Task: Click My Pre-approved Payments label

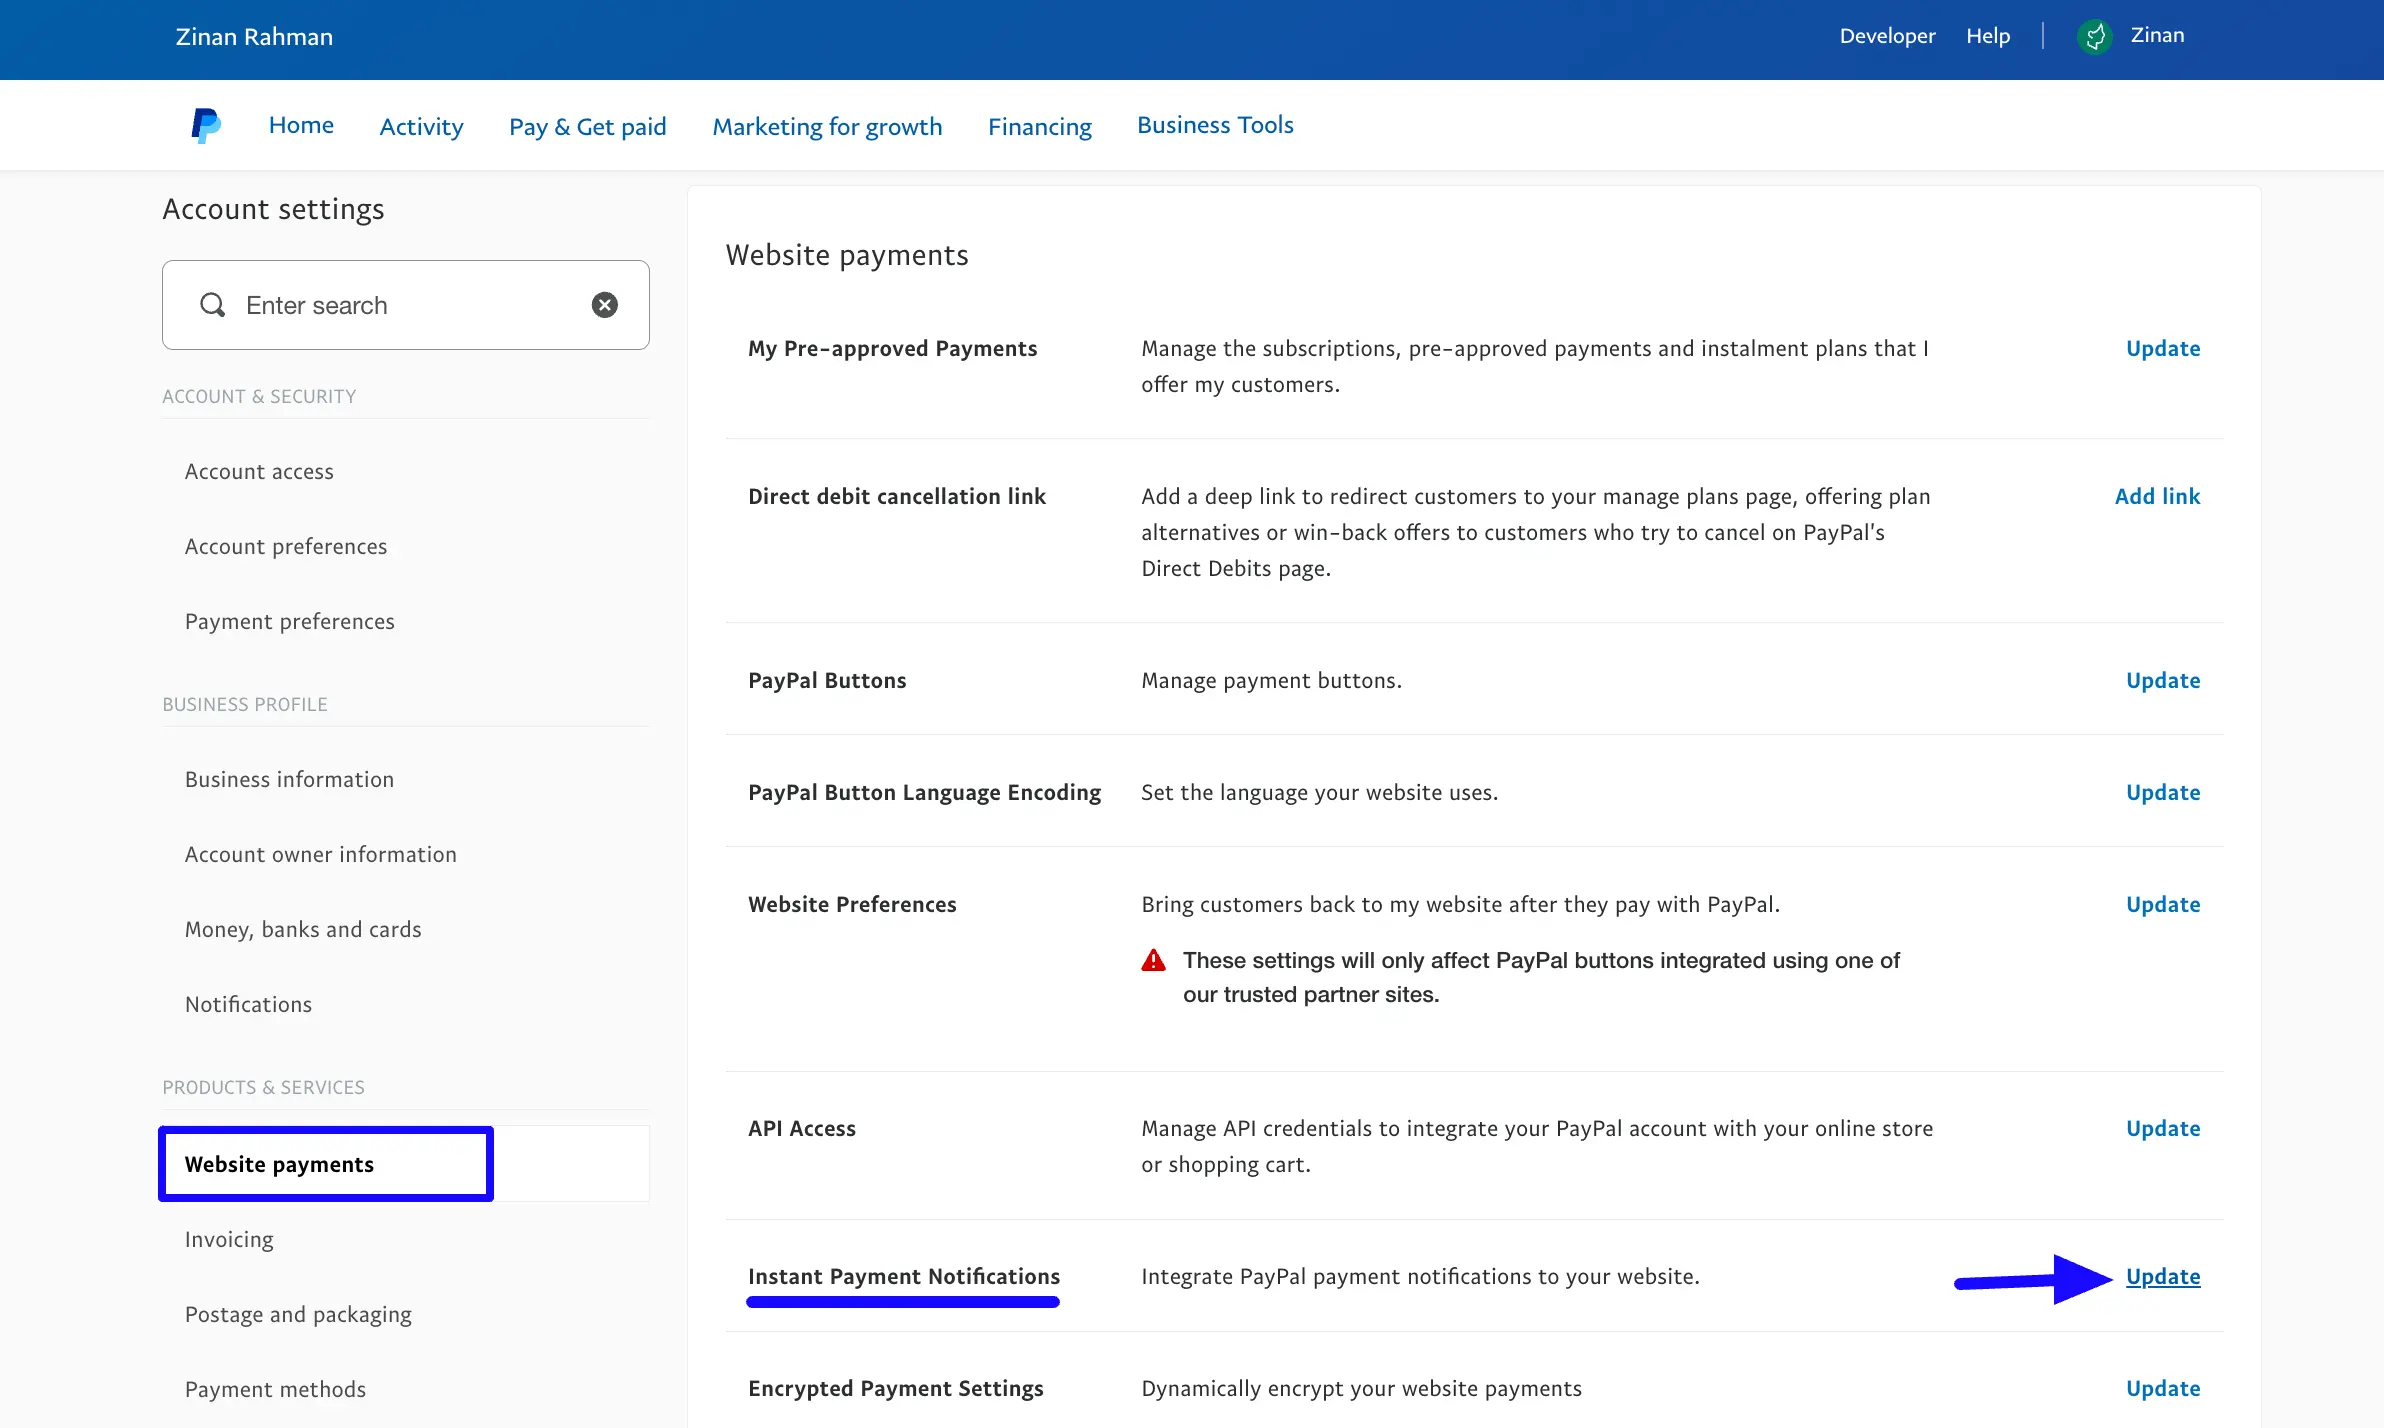Action: pos(892,348)
